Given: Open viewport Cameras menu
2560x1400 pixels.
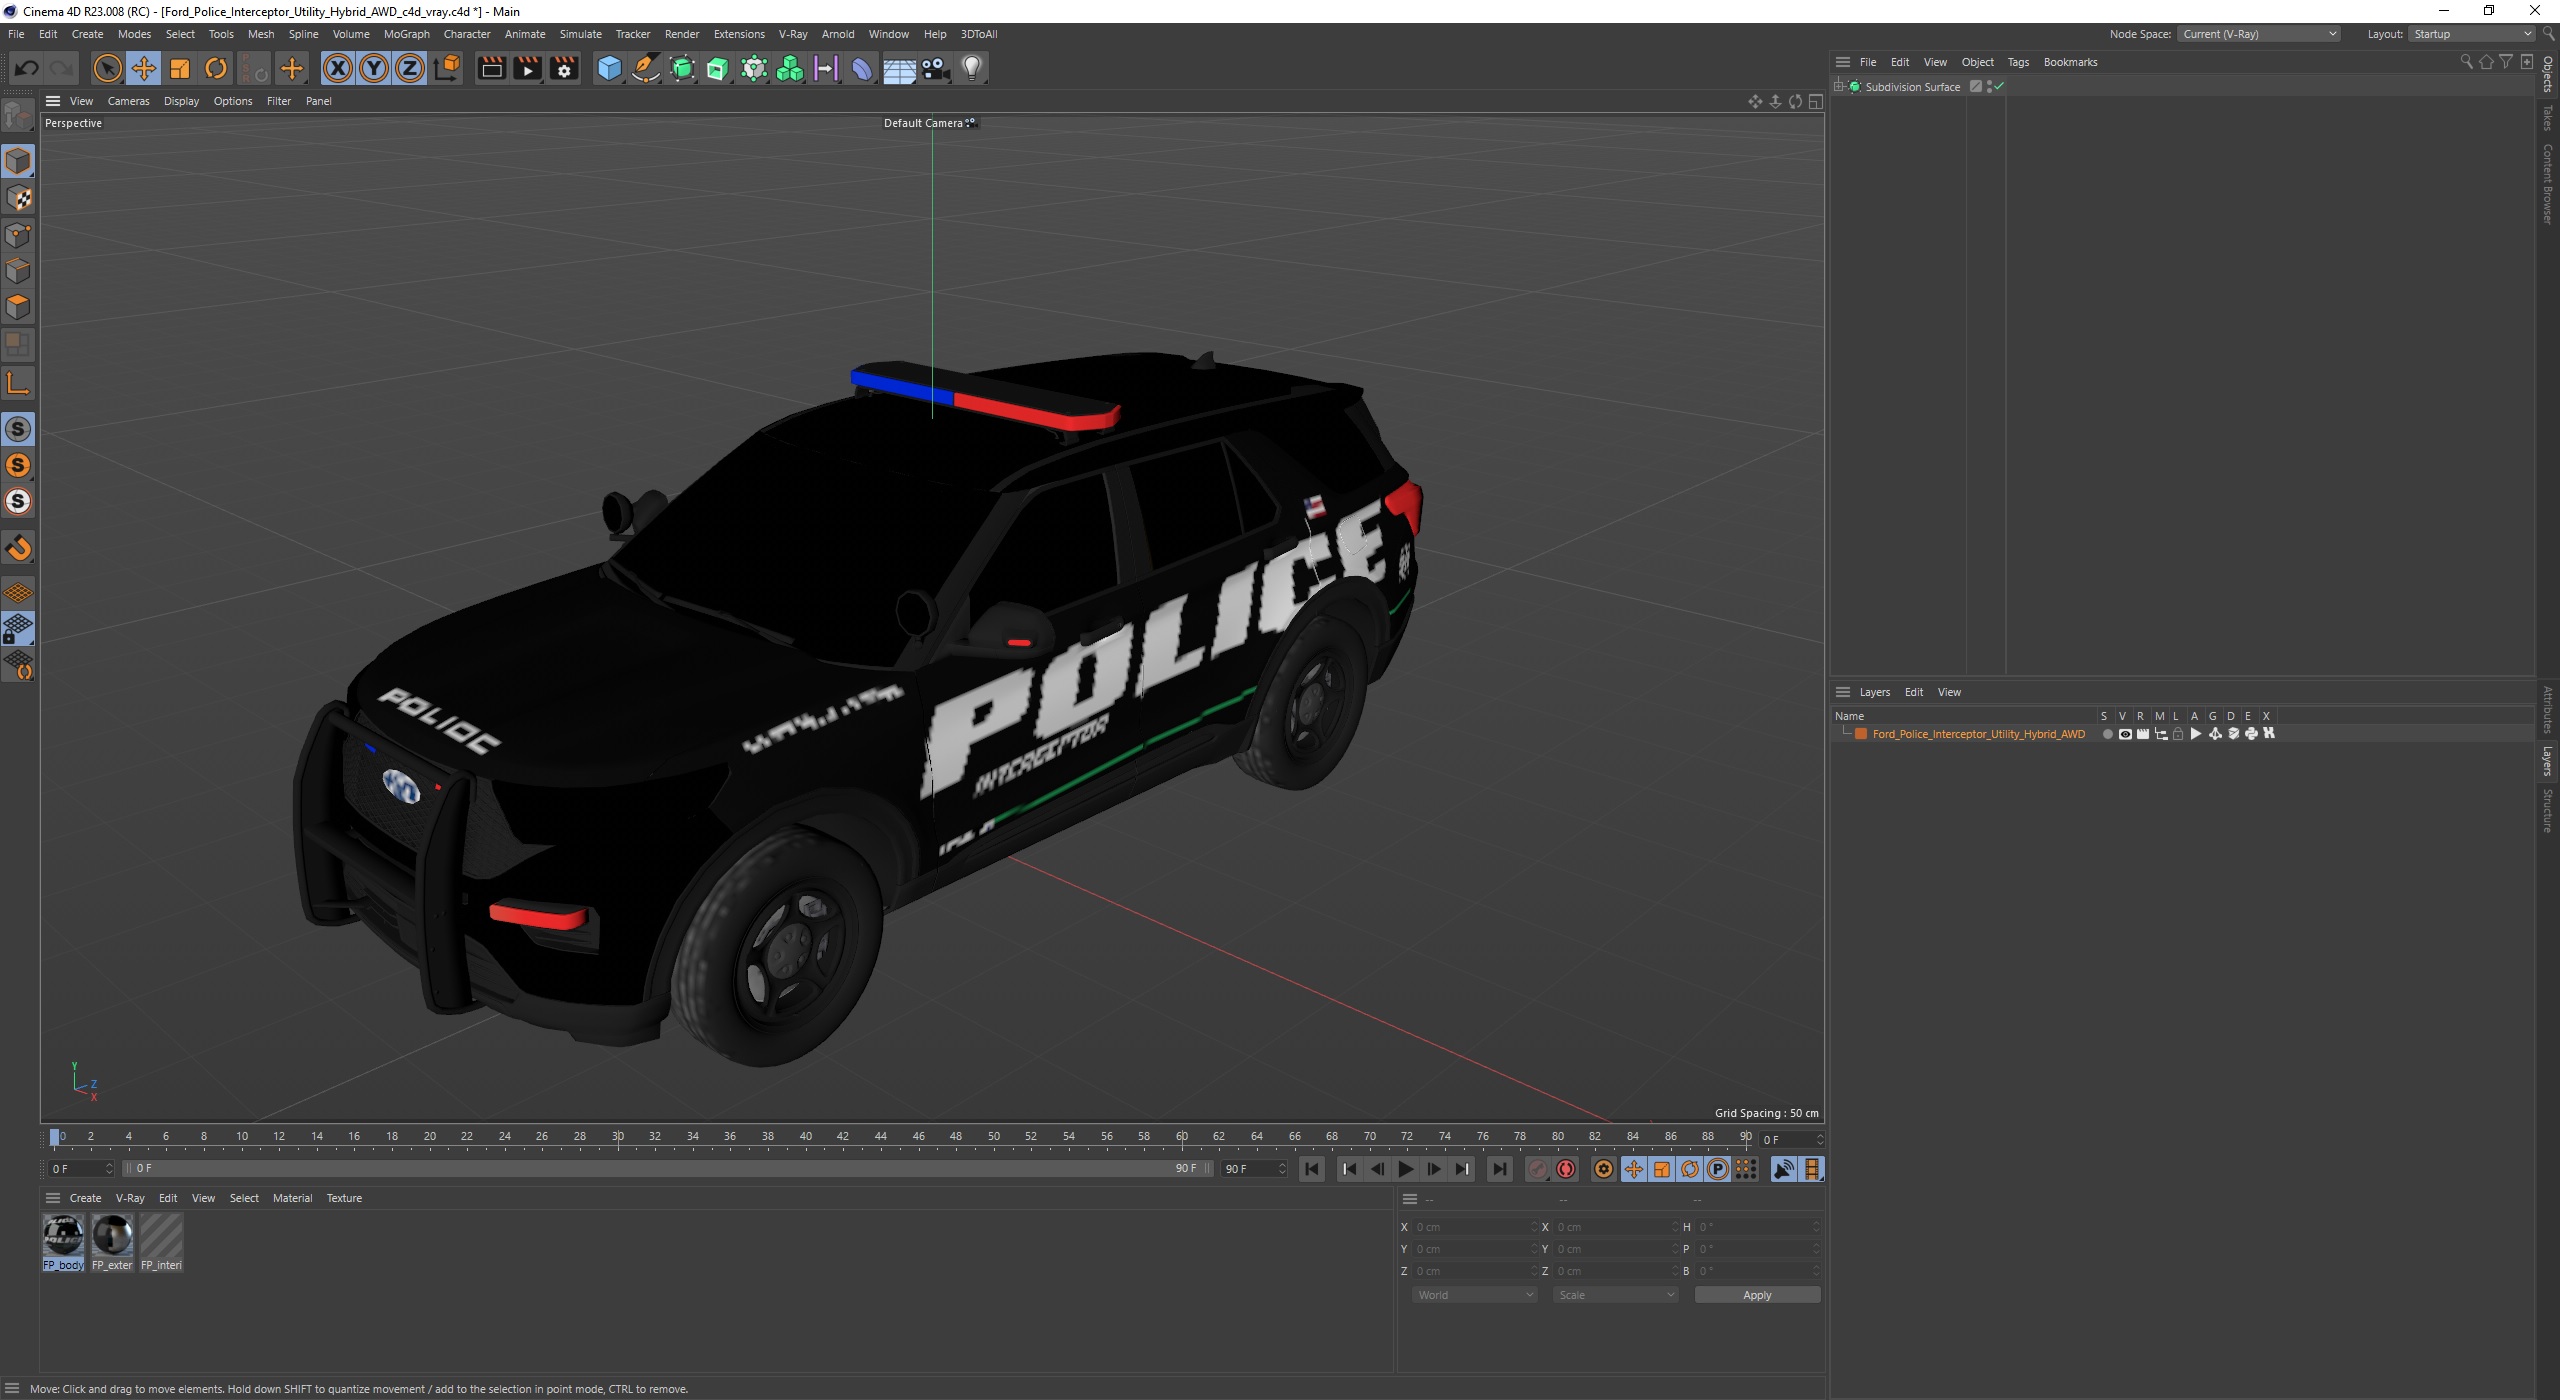Looking at the screenshot, I should pyautogui.click(x=128, y=101).
